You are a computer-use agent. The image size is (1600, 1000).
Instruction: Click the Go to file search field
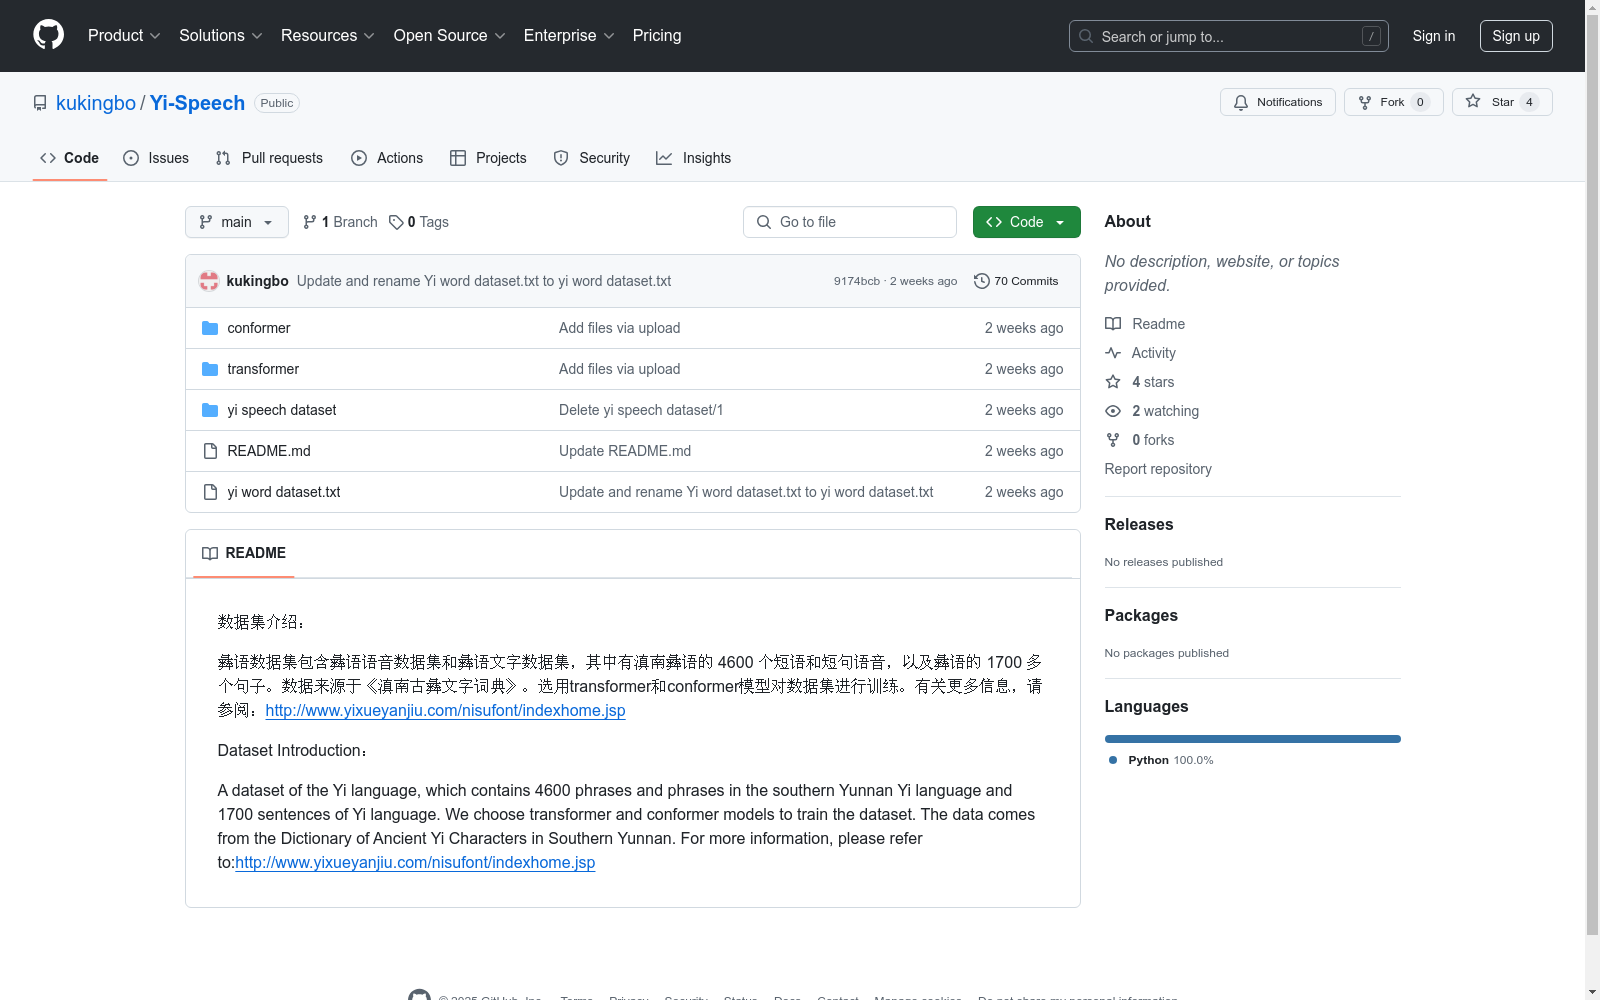point(850,222)
